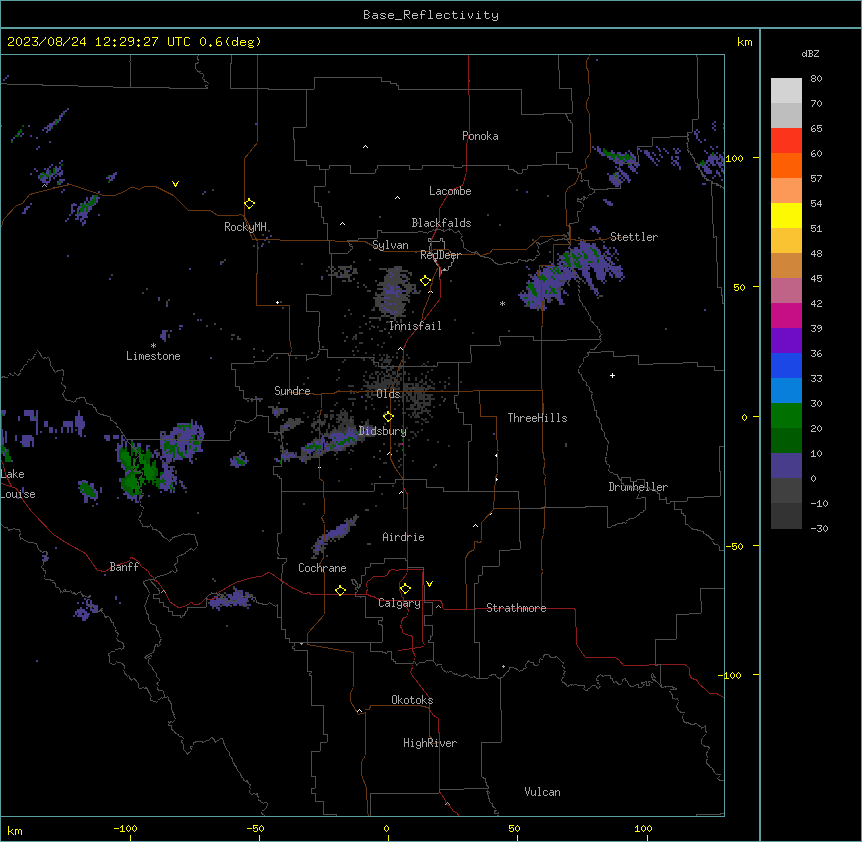
Task: Click the yellow V marker northeast of Calgary
Action: pos(429,584)
